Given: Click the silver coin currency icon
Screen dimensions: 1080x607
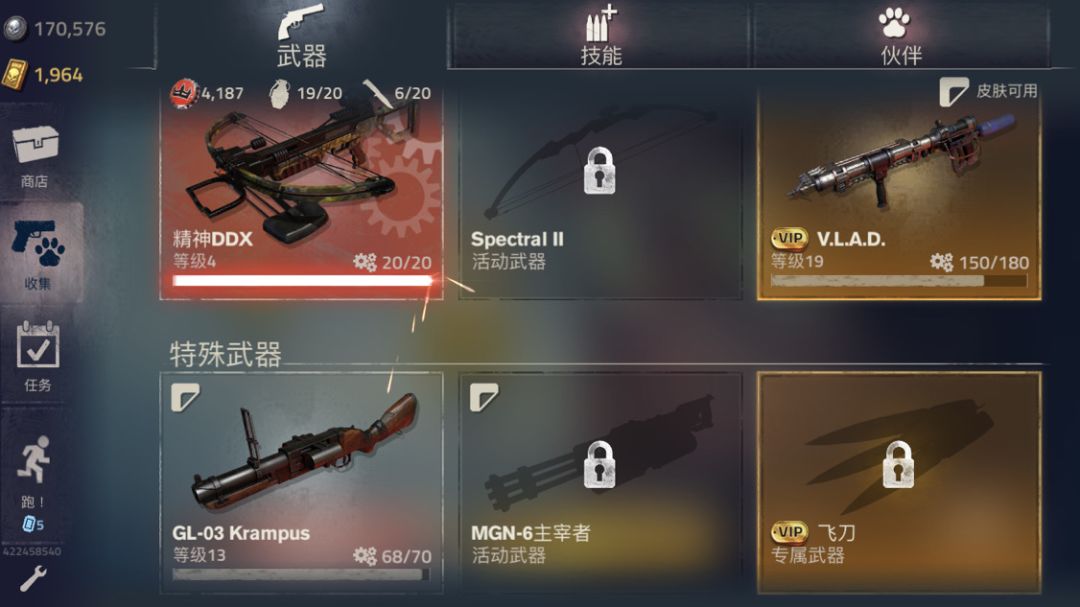Looking at the screenshot, I should (15, 28).
